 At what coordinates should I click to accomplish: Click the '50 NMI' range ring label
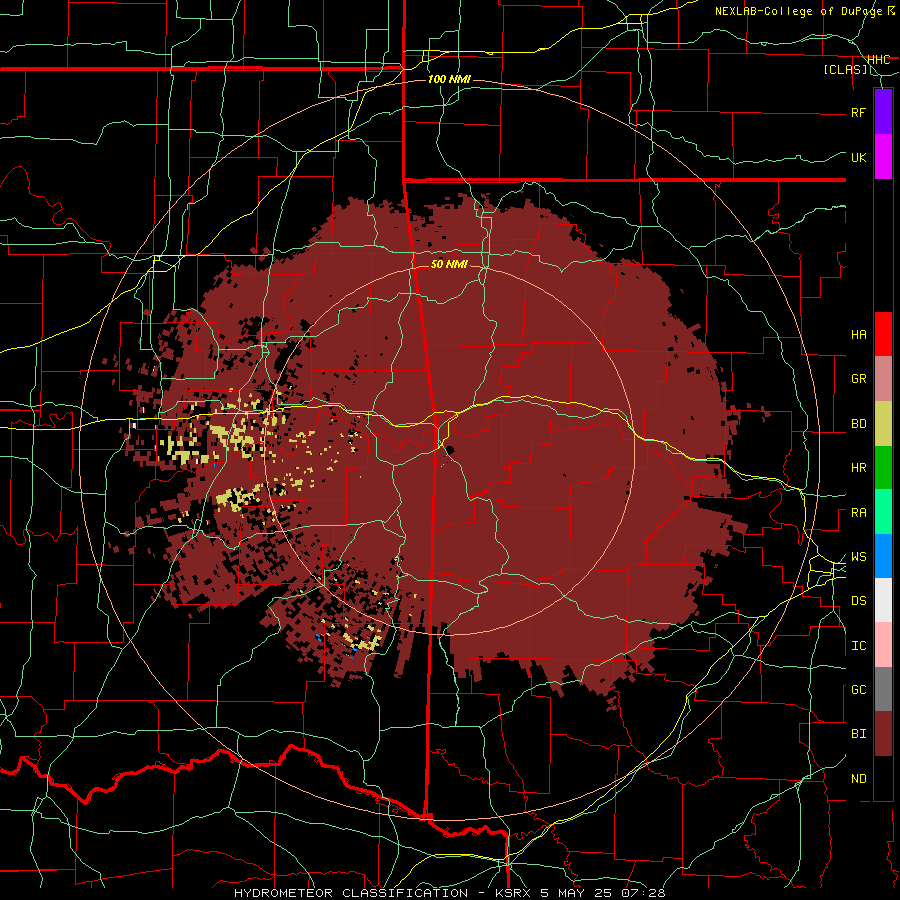tap(449, 264)
